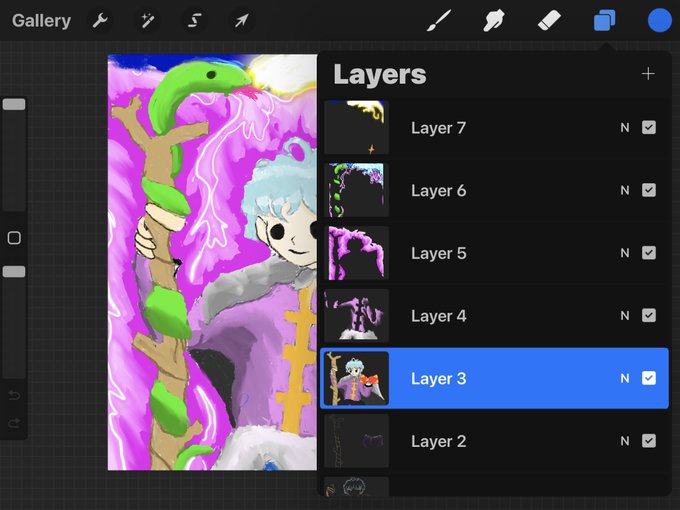Open the Actions wrench menu
Screen dimensions: 680x510
[x=100, y=20]
